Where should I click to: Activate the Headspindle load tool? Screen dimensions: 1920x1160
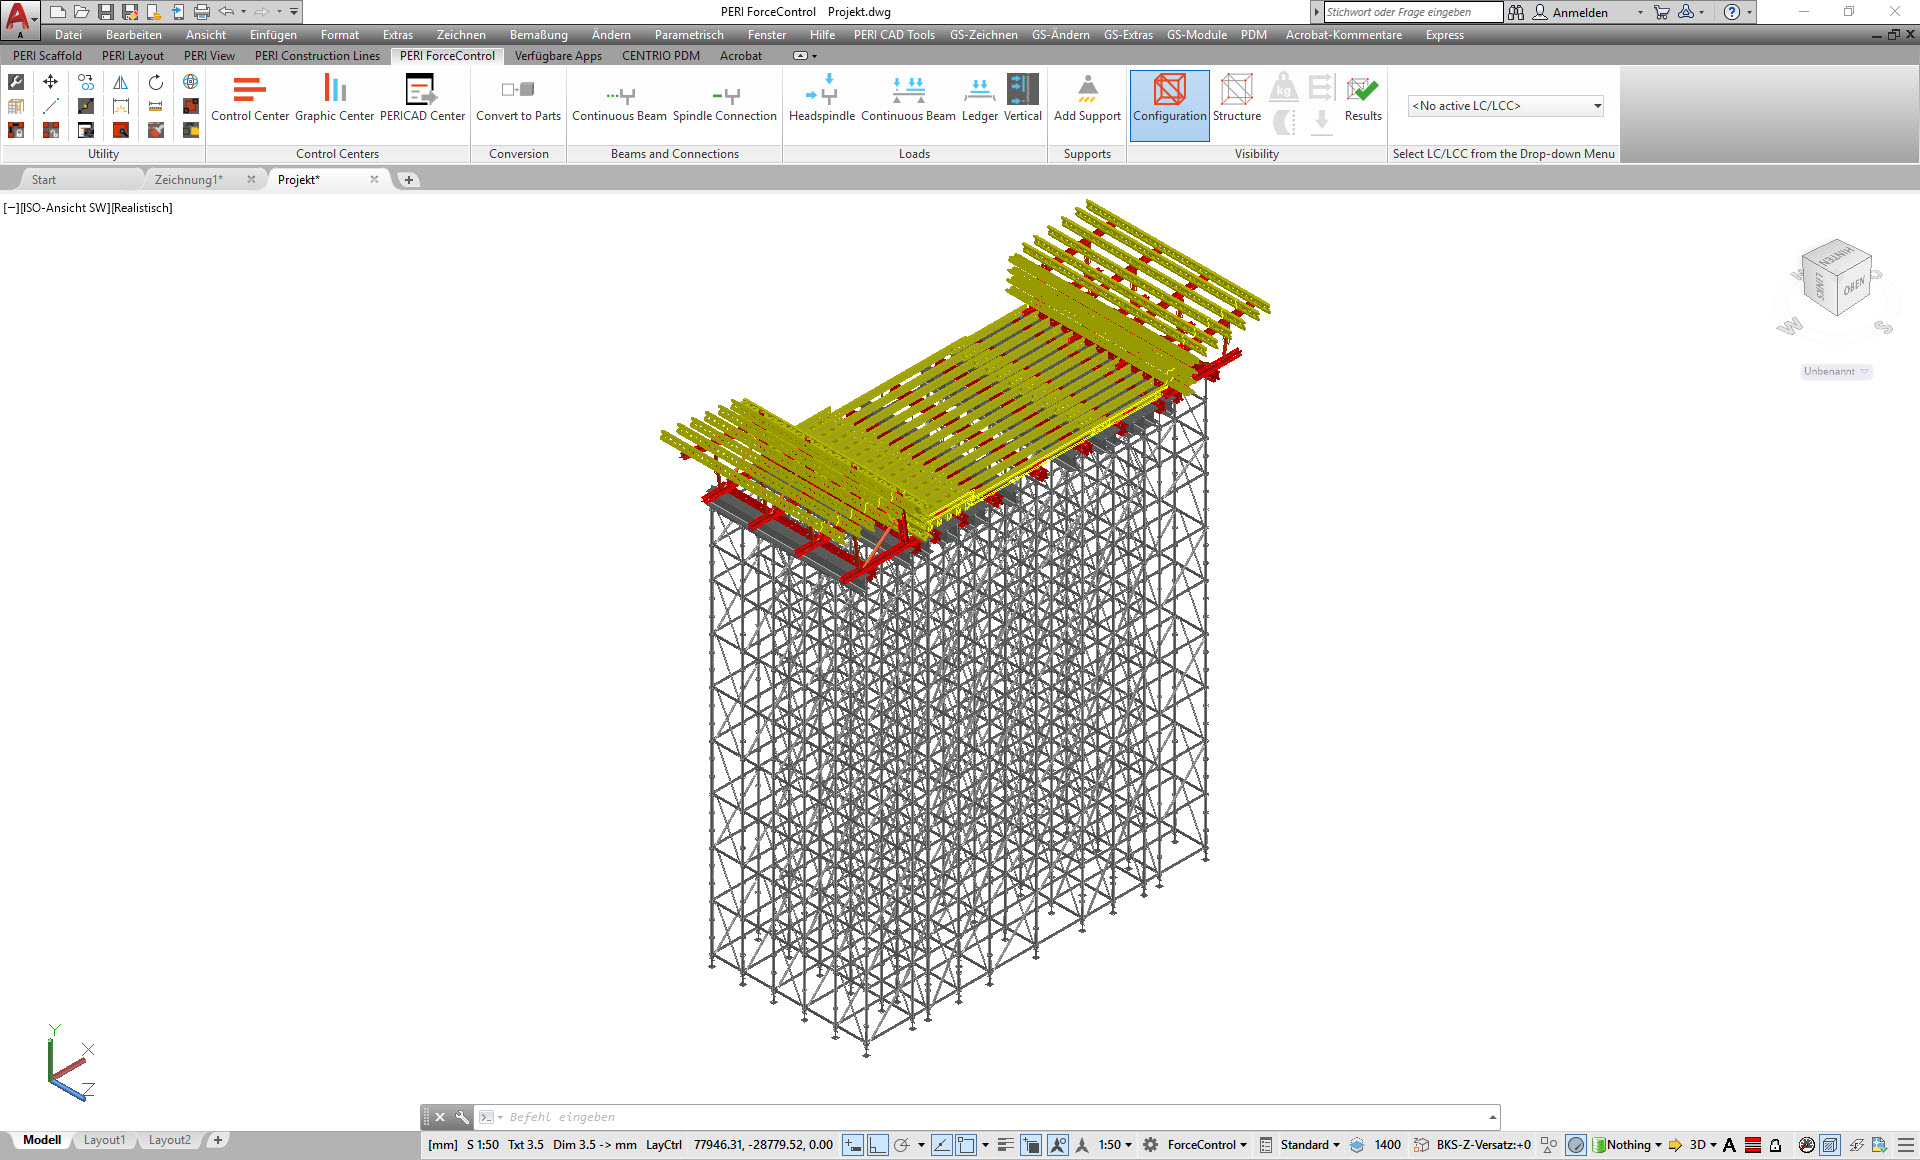pyautogui.click(x=823, y=100)
